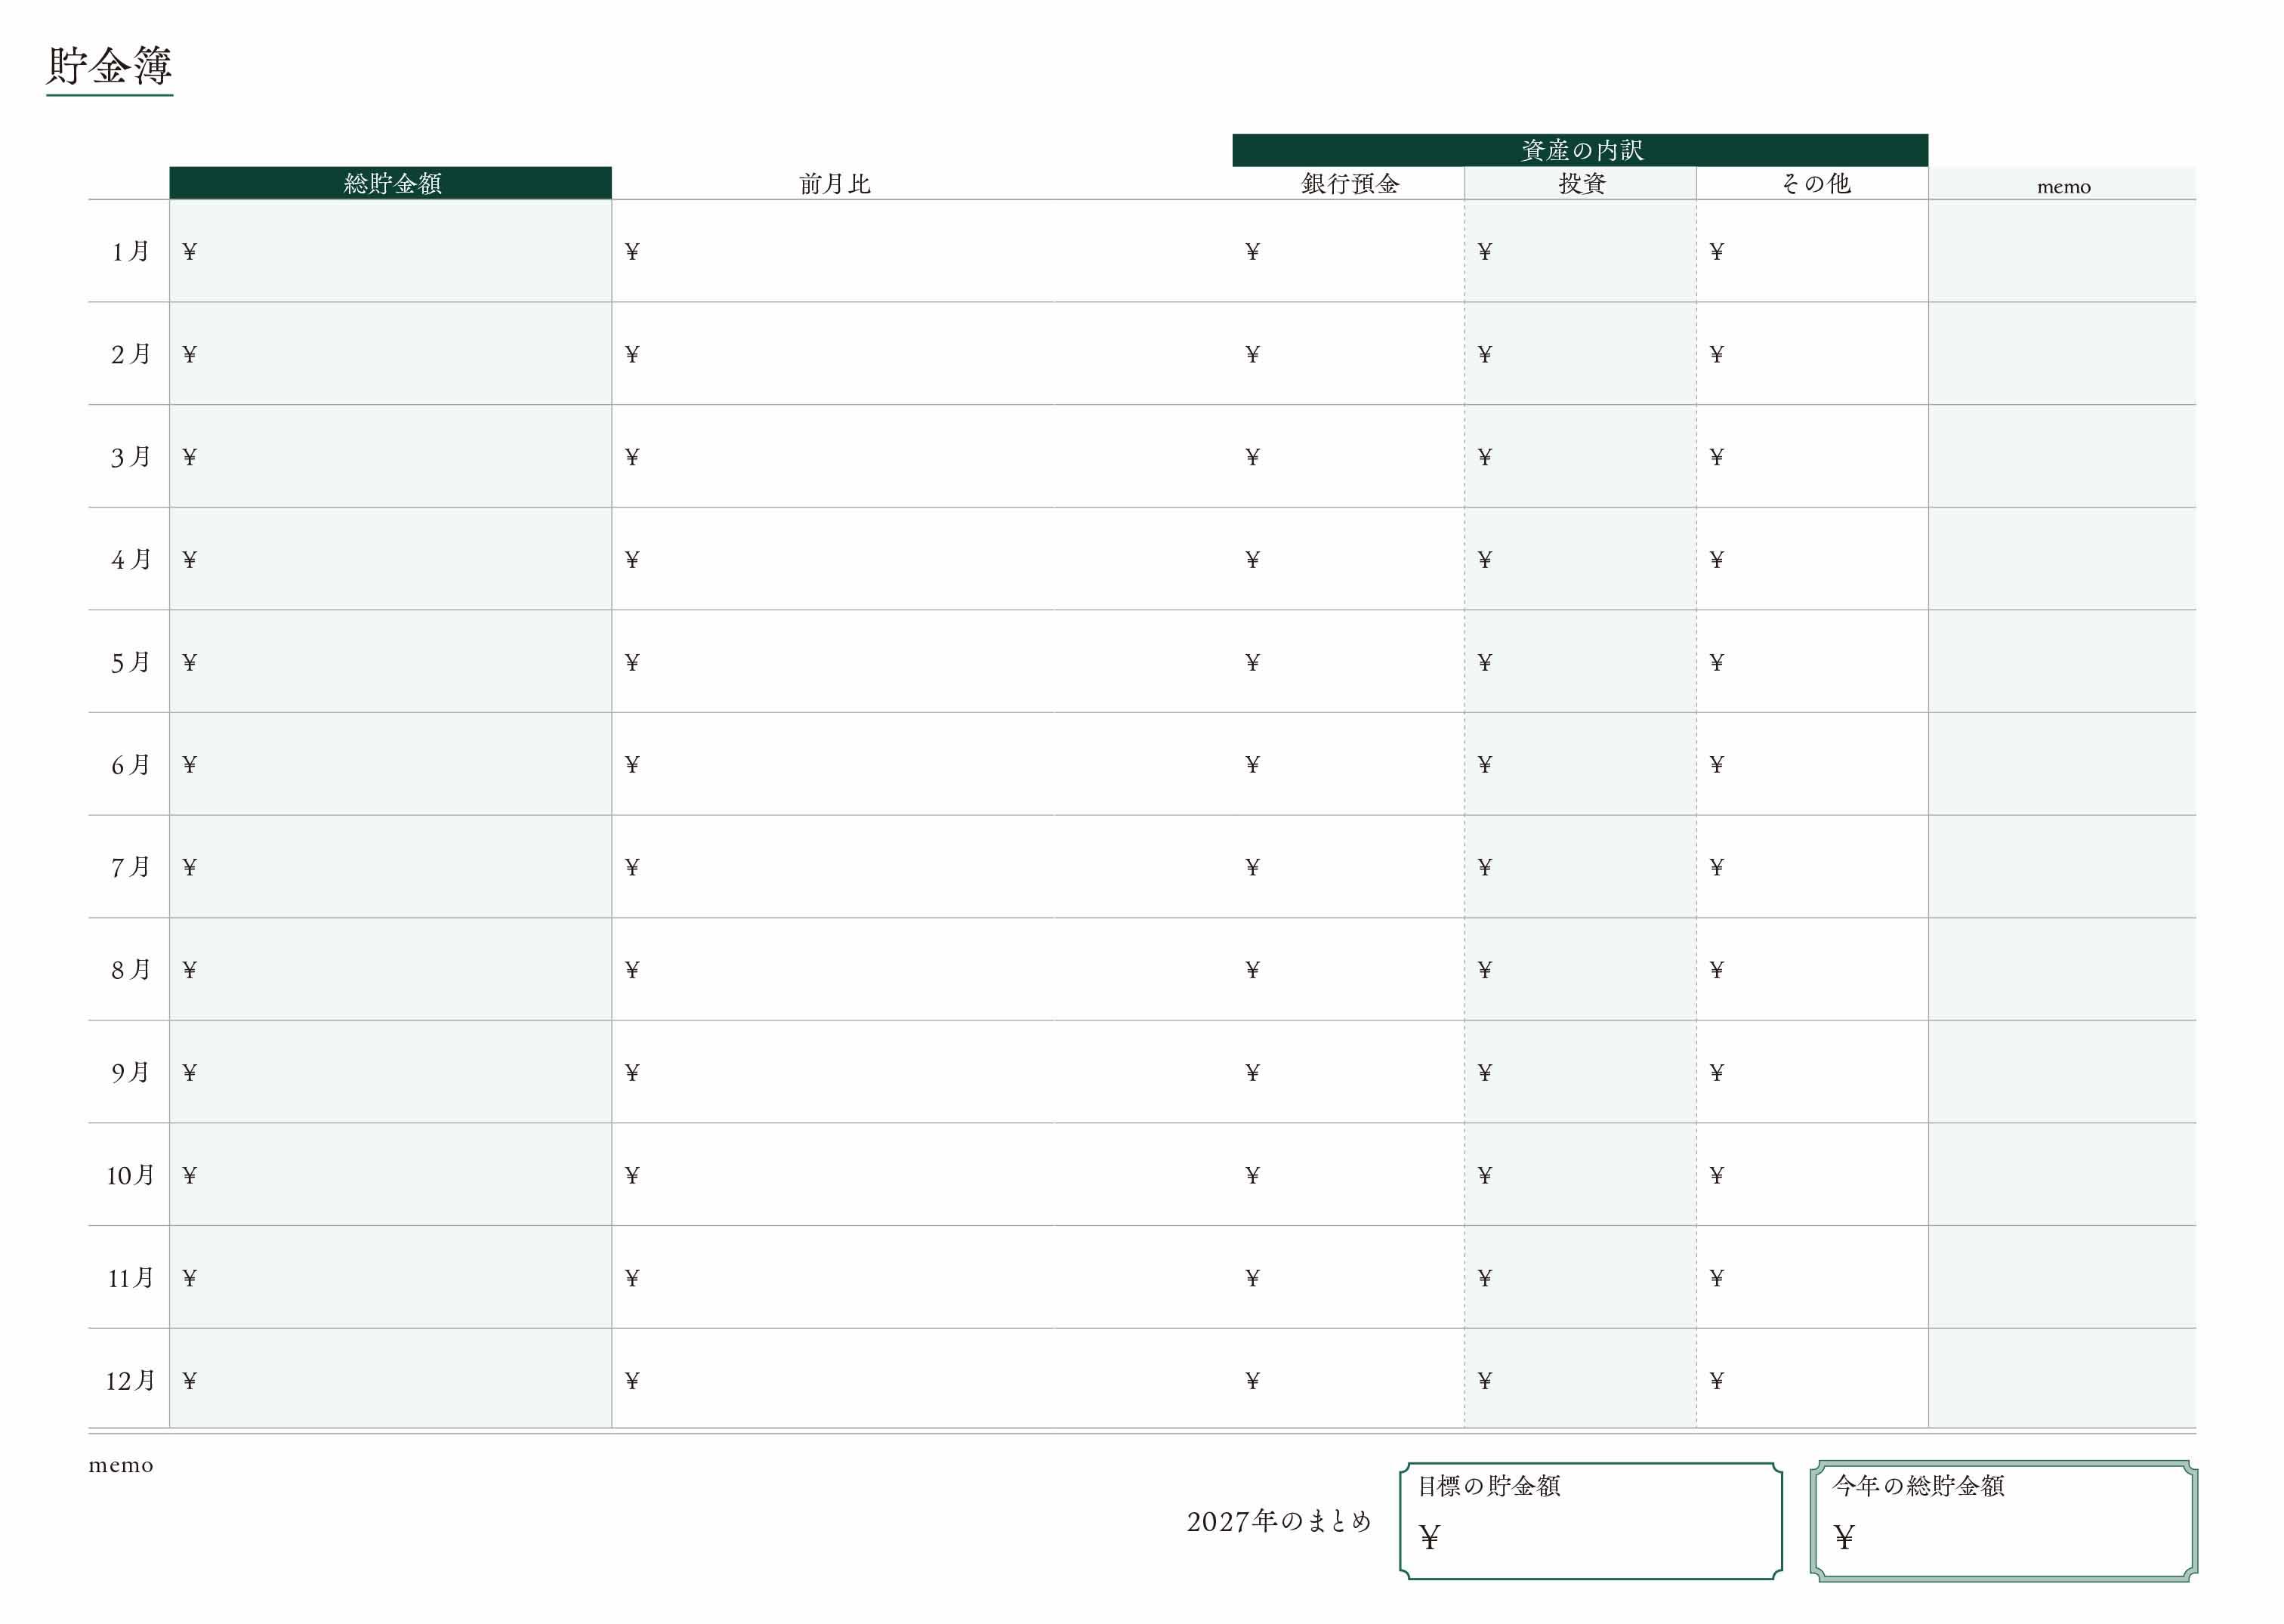The width and height of the screenshot is (2284, 1624).
Task: Click the 目標の貯金額 box
Action: coord(1591,1521)
